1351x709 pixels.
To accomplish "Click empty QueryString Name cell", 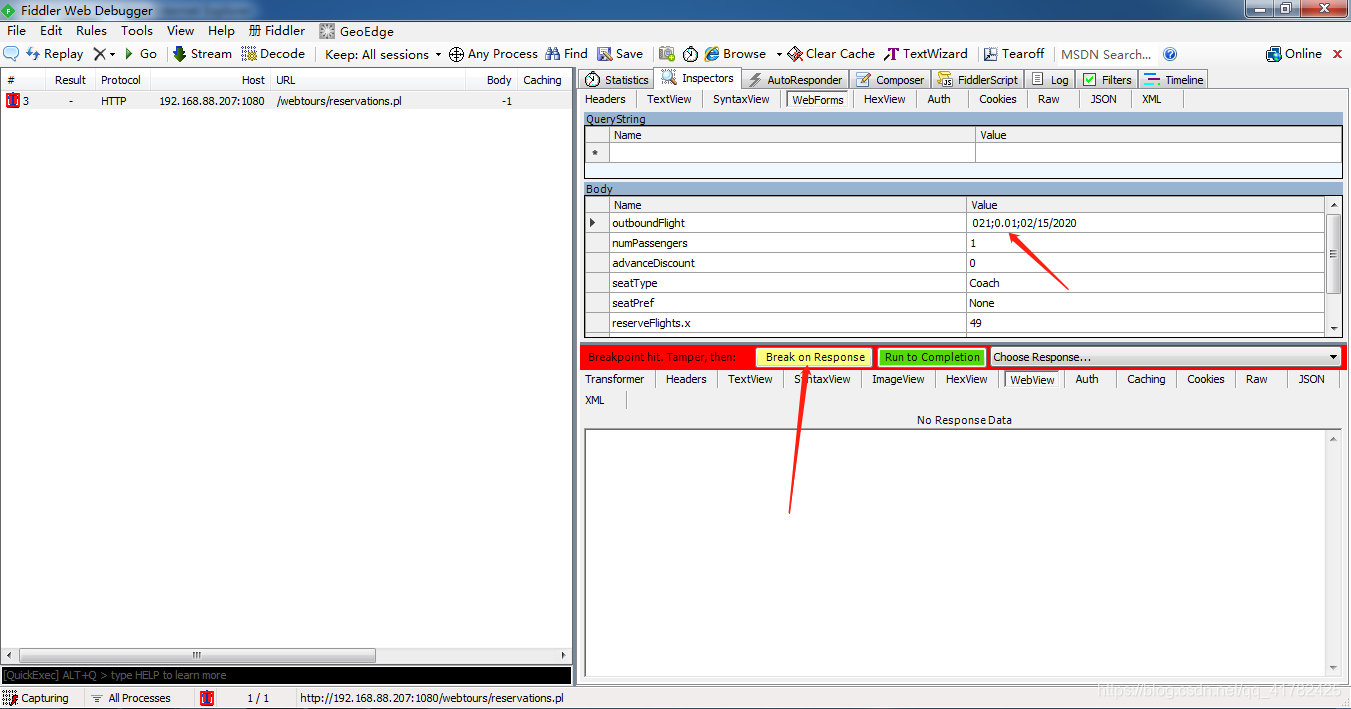I will [792, 153].
